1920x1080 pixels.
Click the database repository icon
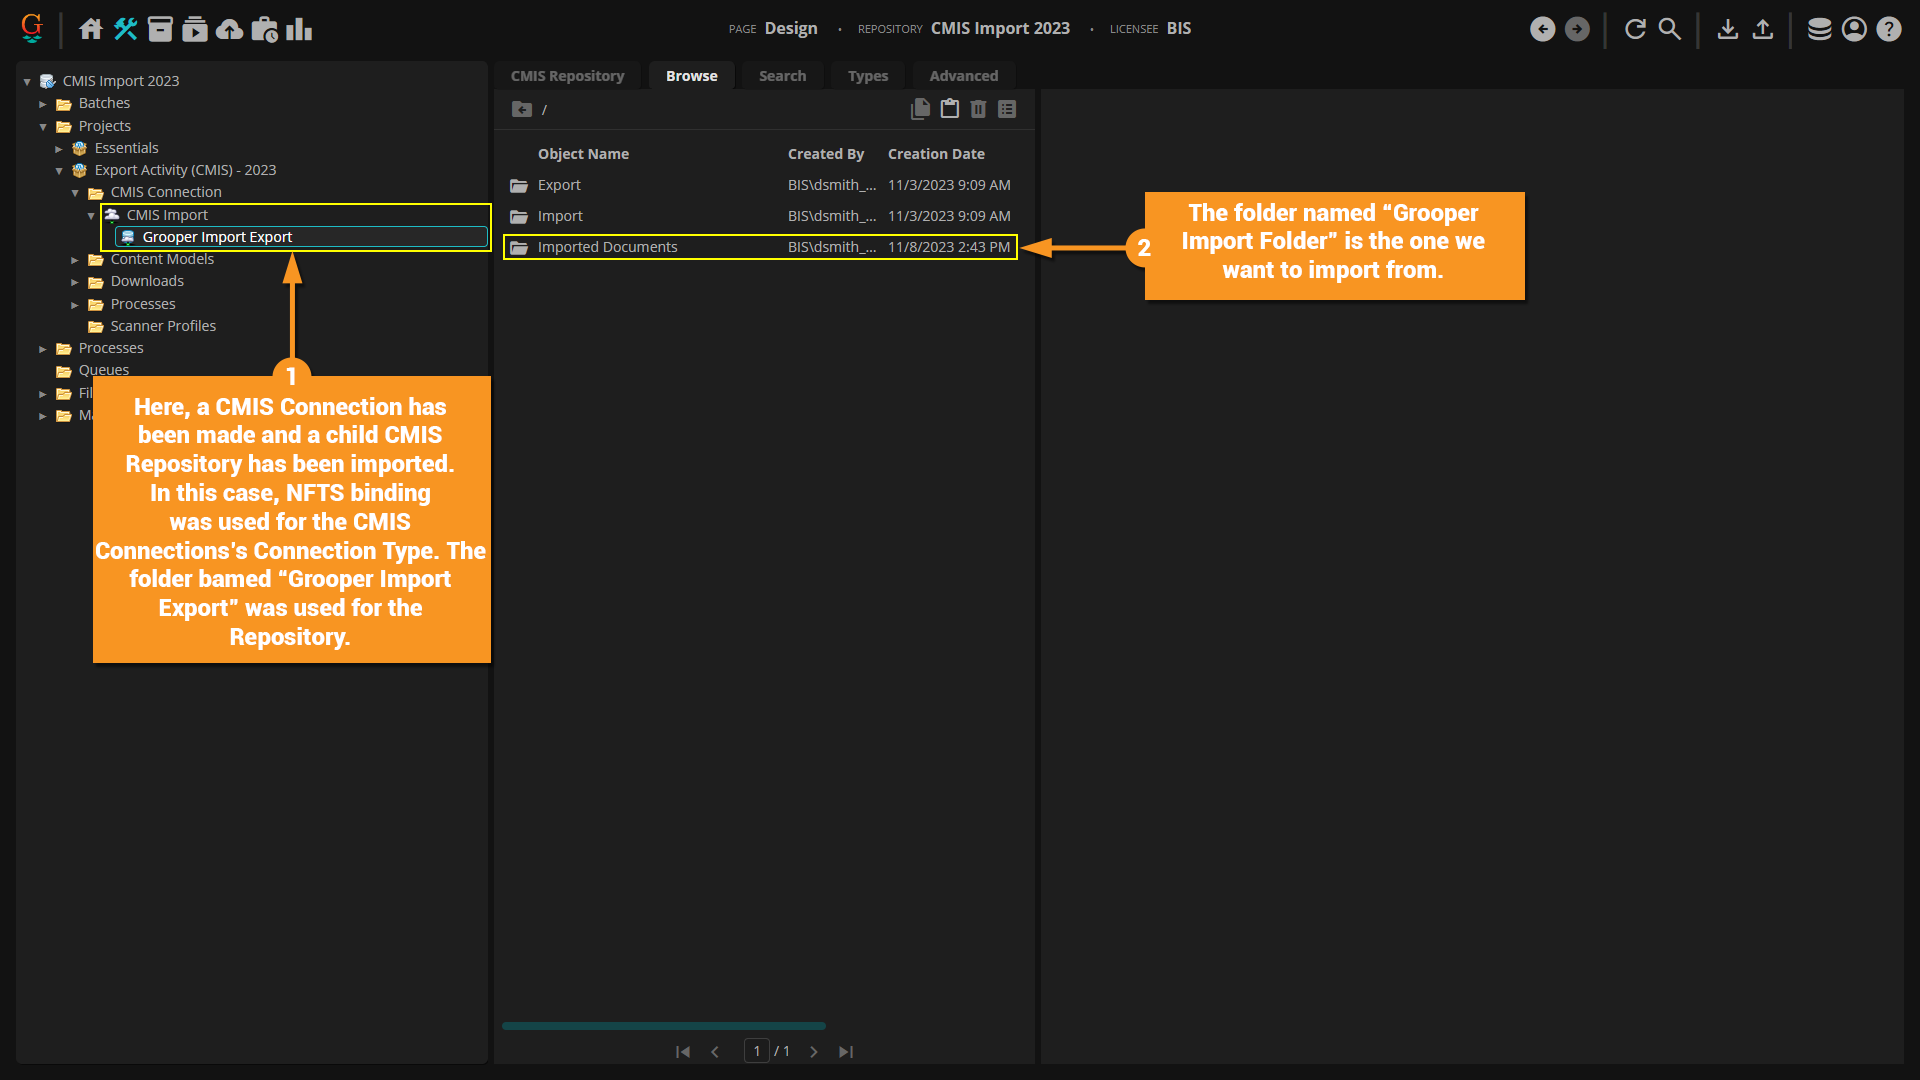[1819, 29]
